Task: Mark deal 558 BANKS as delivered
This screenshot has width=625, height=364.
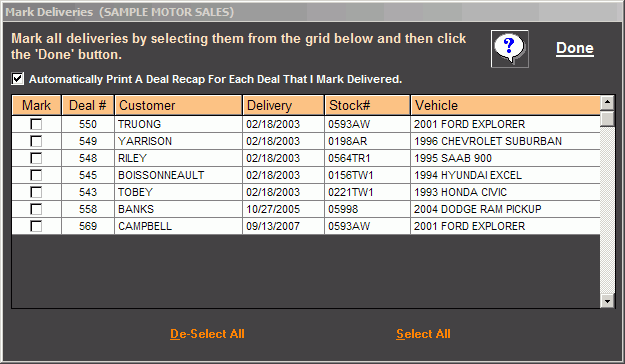Action: [x=36, y=209]
